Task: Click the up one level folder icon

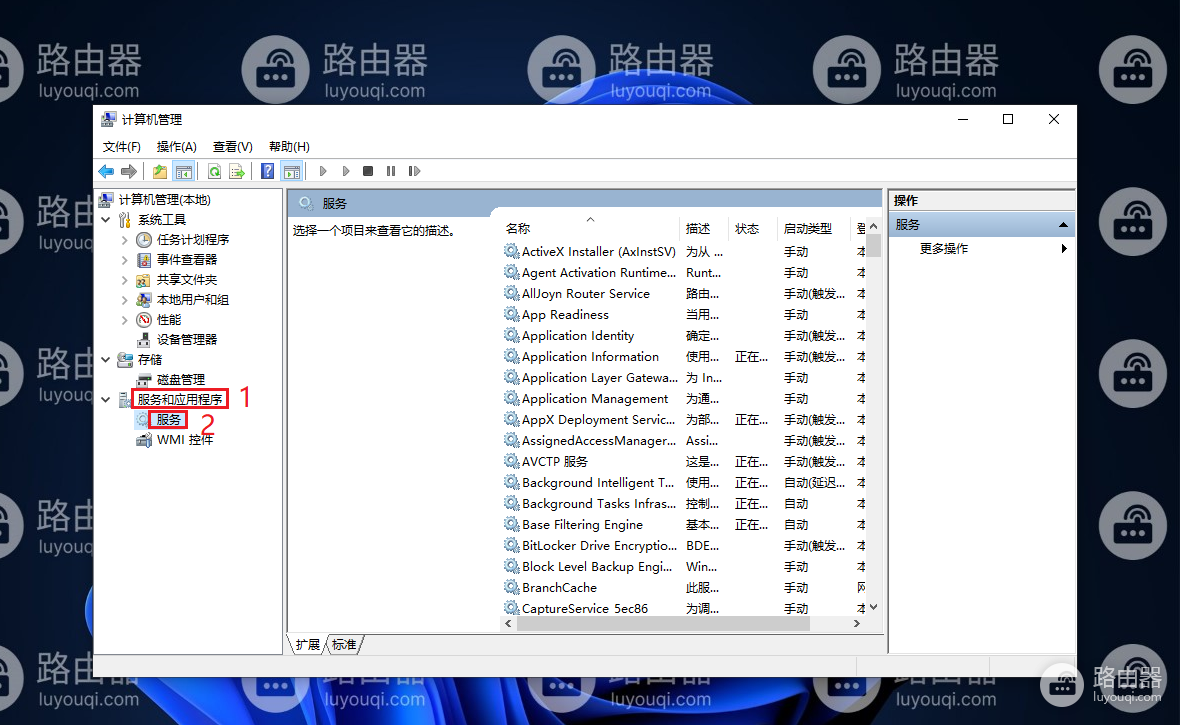Action: click(x=160, y=172)
